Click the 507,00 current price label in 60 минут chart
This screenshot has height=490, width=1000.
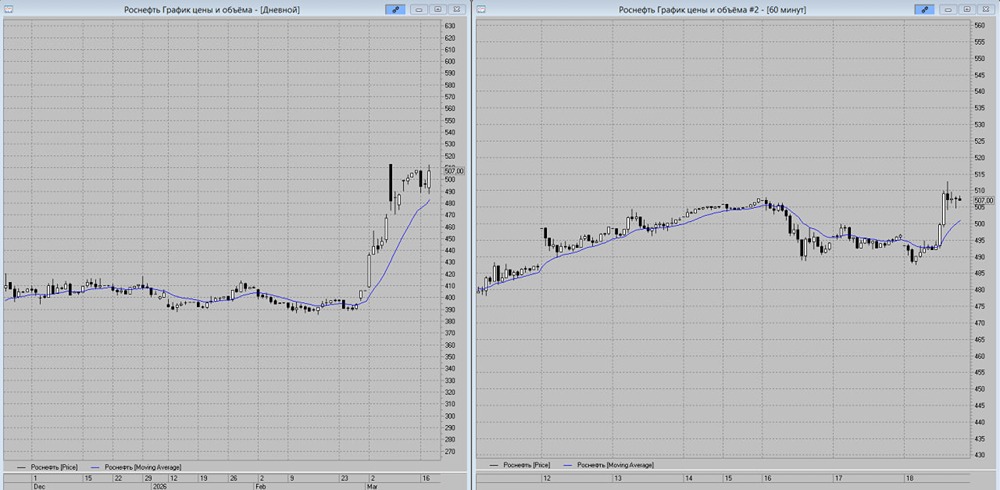pos(985,201)
